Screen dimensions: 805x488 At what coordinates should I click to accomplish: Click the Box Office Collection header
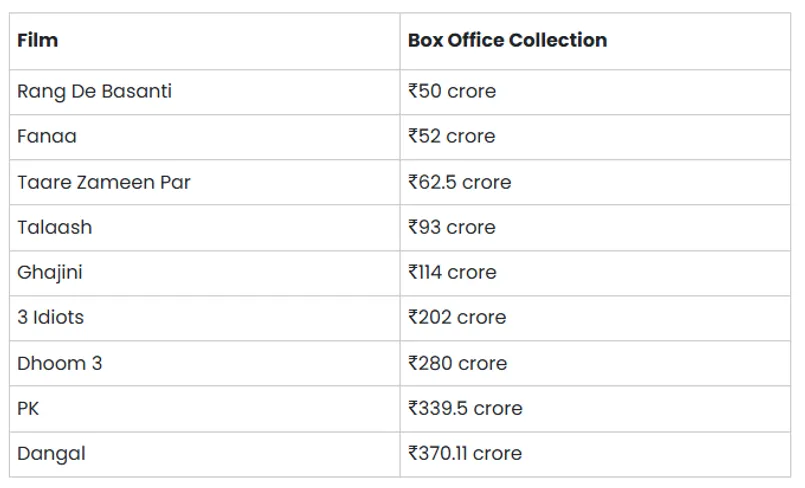[x=507, y=41]
